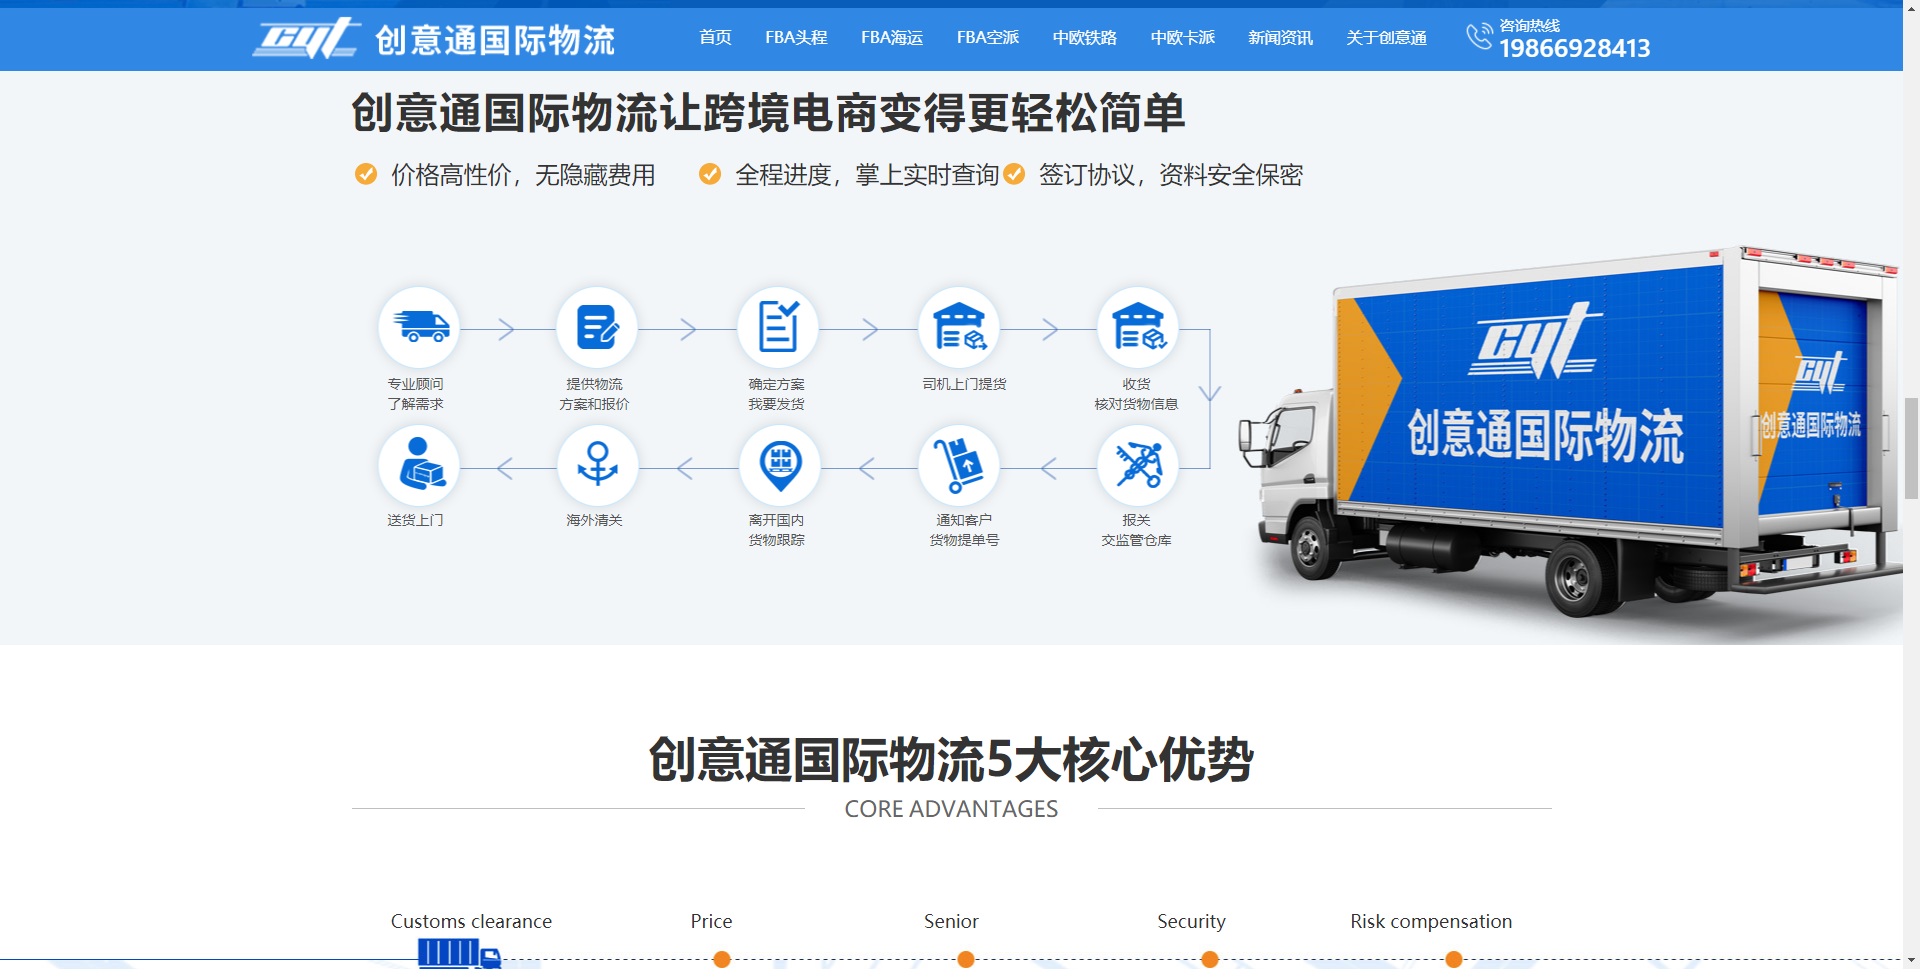
Task: Open the 司机上门提货 warehouse icon
Action: point(959,327)
